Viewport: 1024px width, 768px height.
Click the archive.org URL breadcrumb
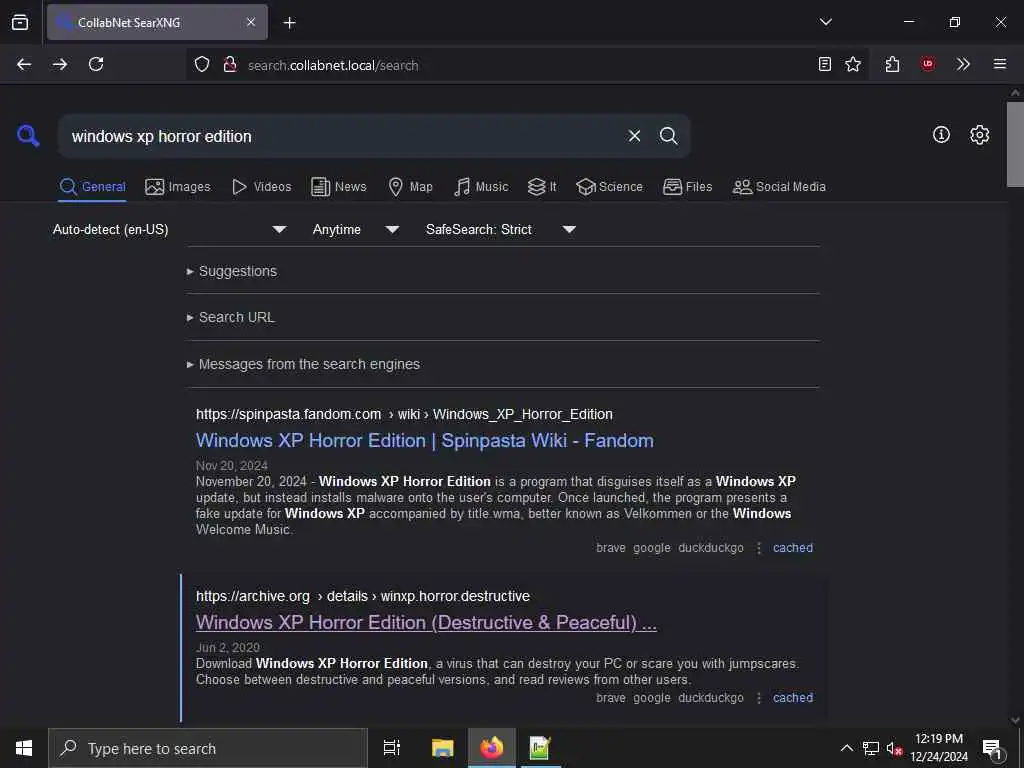[362, 596]
